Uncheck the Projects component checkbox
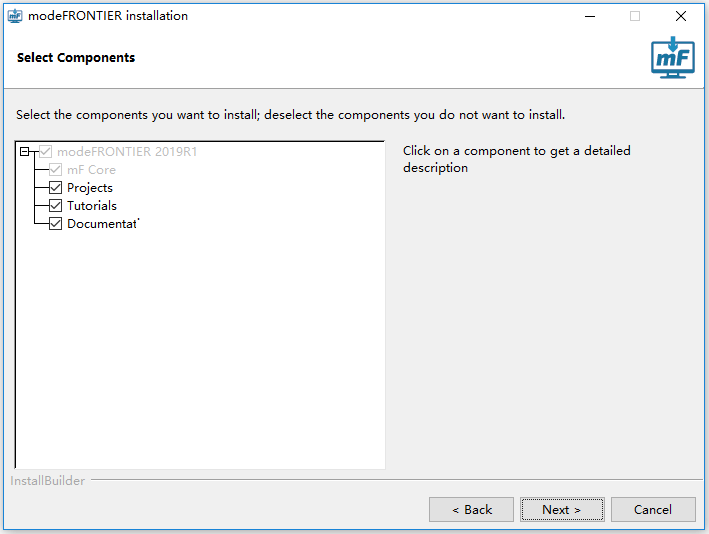The width and height of the screenshot is (709, 534). 55,187
